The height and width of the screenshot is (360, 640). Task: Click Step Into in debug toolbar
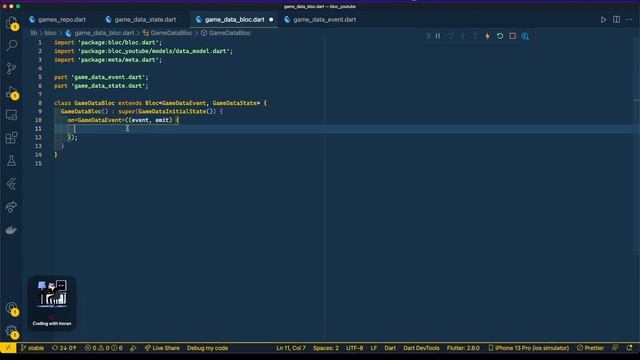462,36
